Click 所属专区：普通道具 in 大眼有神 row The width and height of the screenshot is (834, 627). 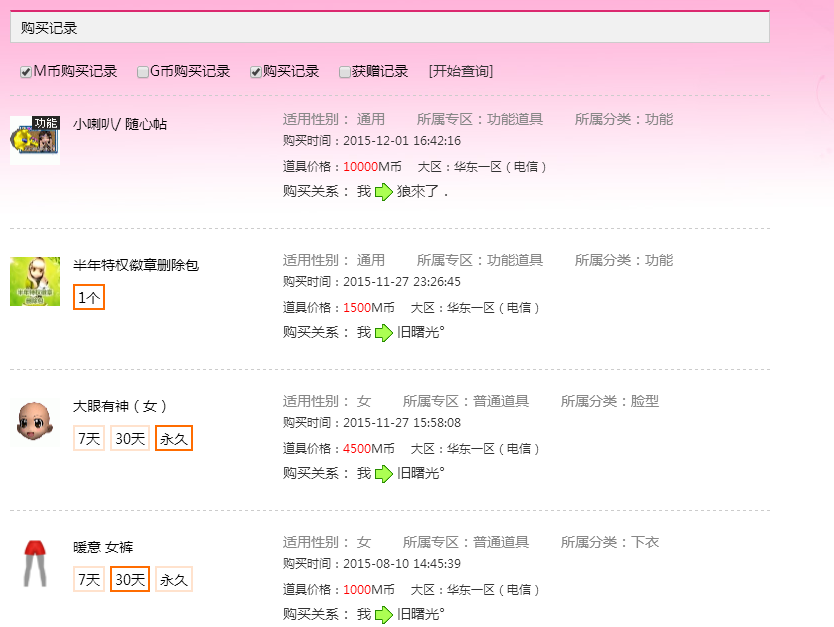(x=466, y=401)
